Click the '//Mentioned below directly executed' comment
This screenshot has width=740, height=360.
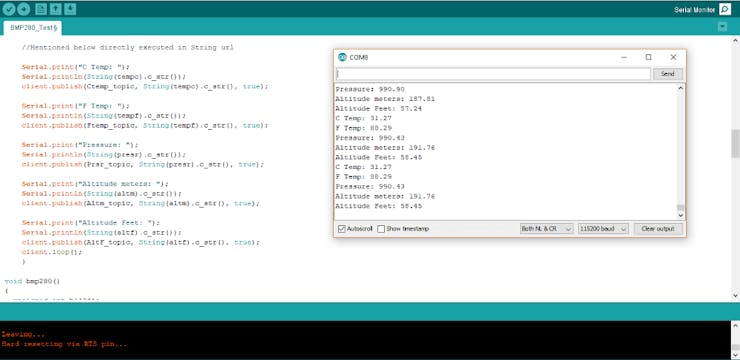(x=127, y=48)
